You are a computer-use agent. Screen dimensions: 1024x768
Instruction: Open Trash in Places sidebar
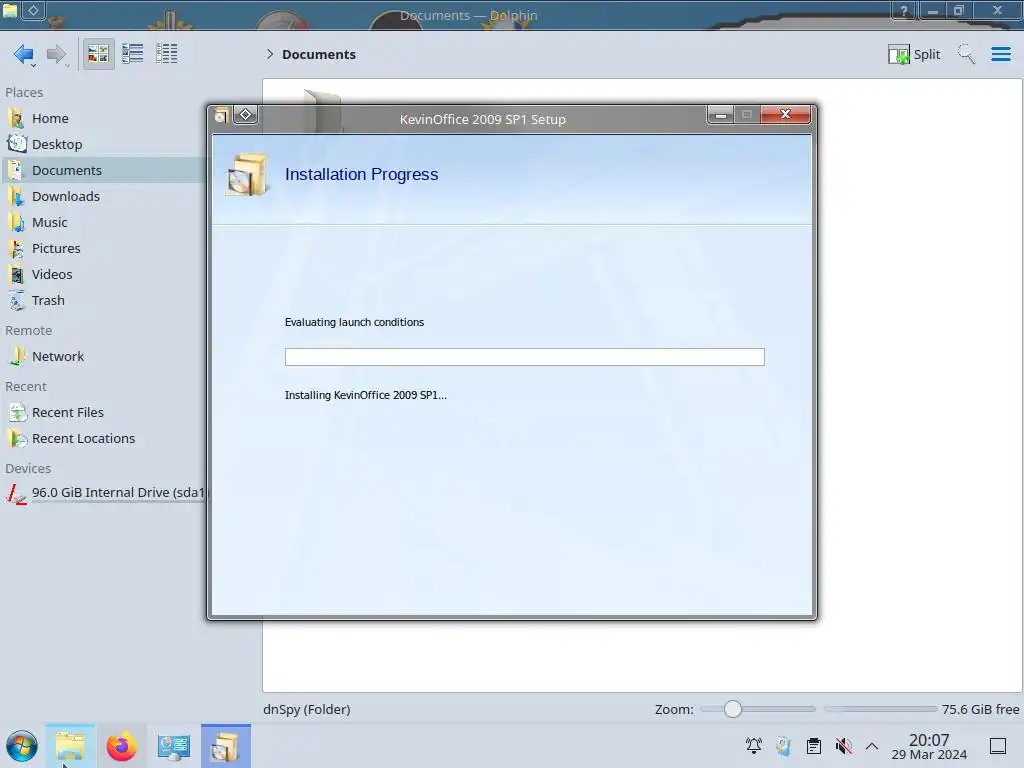point(104,301)
